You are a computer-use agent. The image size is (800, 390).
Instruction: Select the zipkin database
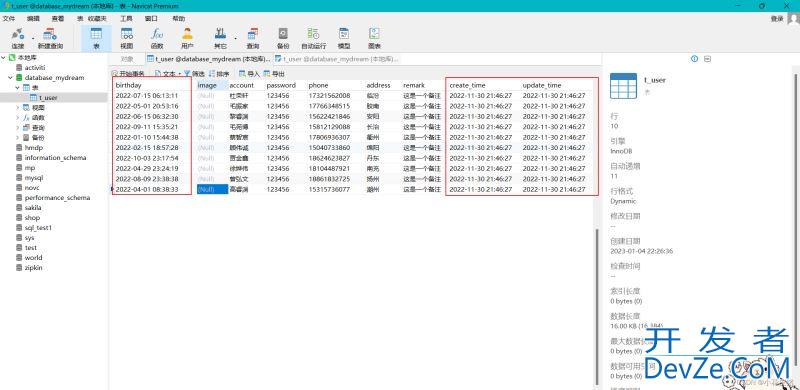[x=33, y=267]
